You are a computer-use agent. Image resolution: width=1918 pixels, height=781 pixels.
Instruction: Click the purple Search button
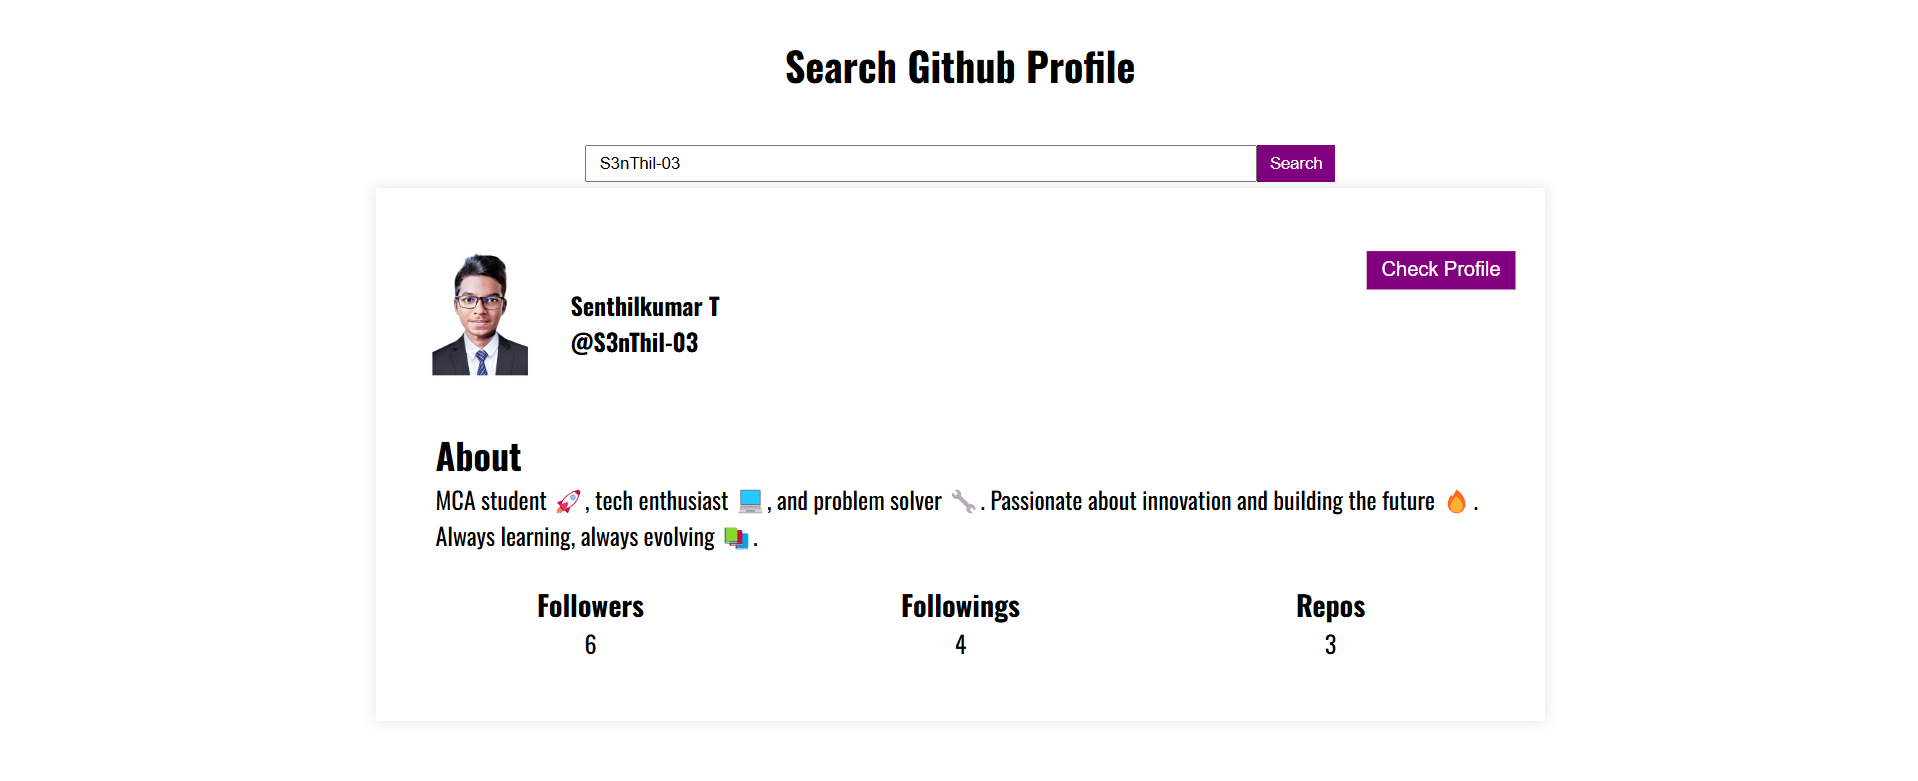coord(1295,164)
